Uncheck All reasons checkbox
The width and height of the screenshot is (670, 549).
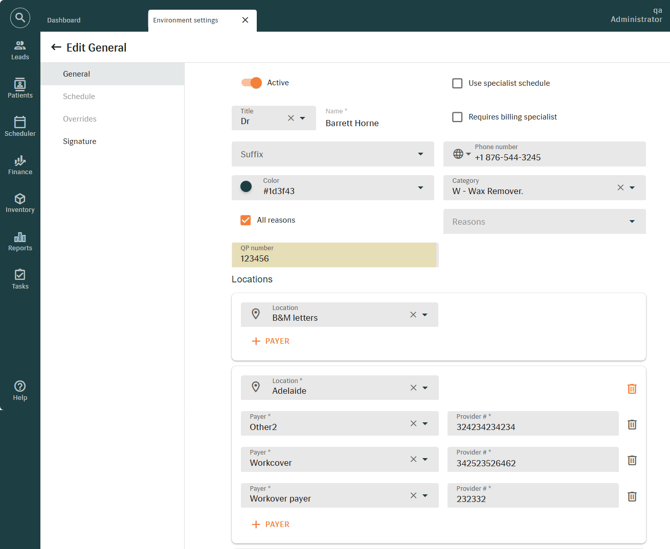point(245,220)
